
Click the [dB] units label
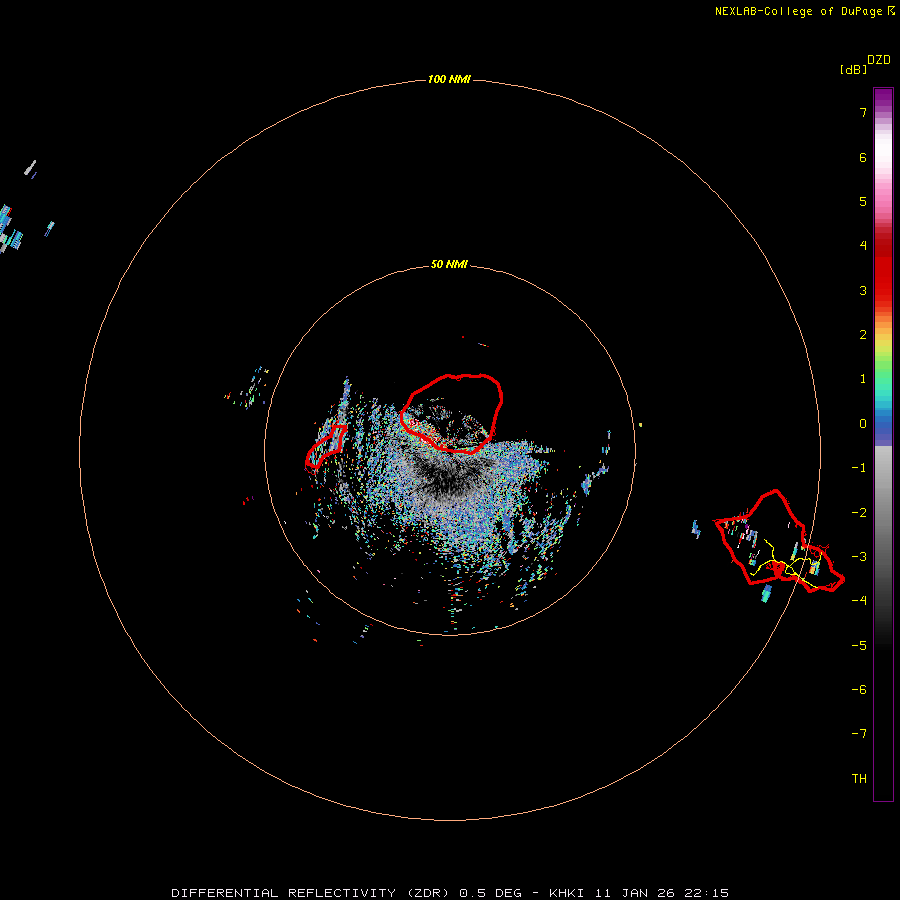[853, 69]
